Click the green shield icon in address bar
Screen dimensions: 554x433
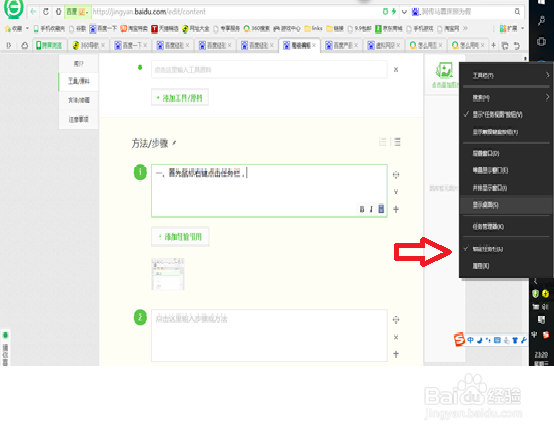pos(385,12)
